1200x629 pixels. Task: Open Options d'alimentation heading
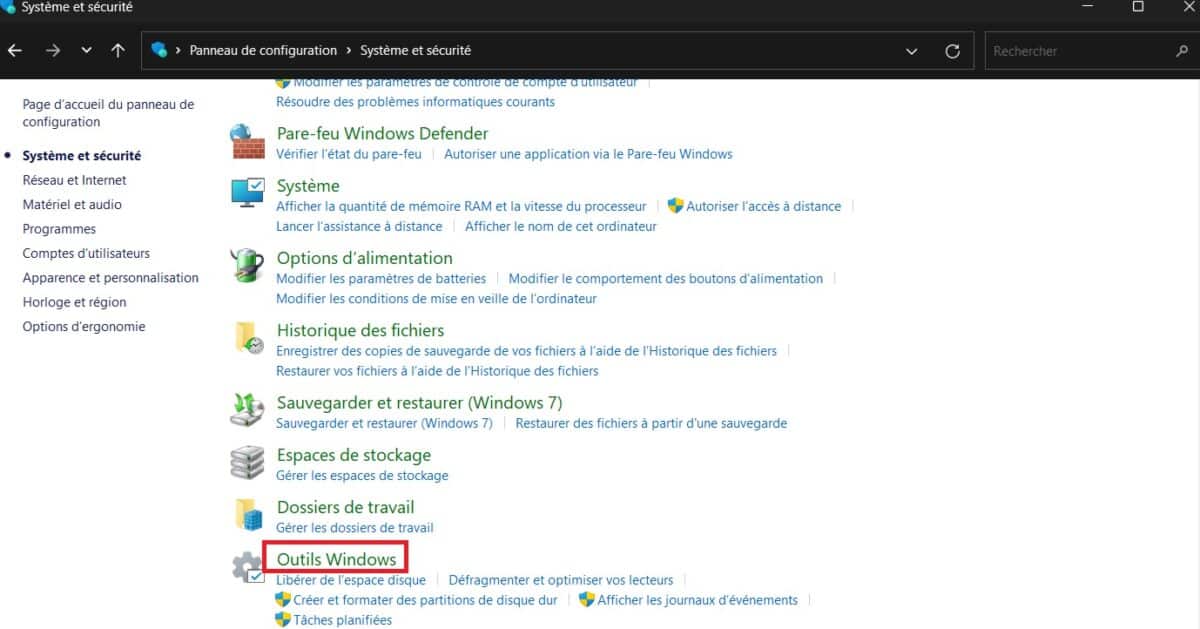[364, 258]
